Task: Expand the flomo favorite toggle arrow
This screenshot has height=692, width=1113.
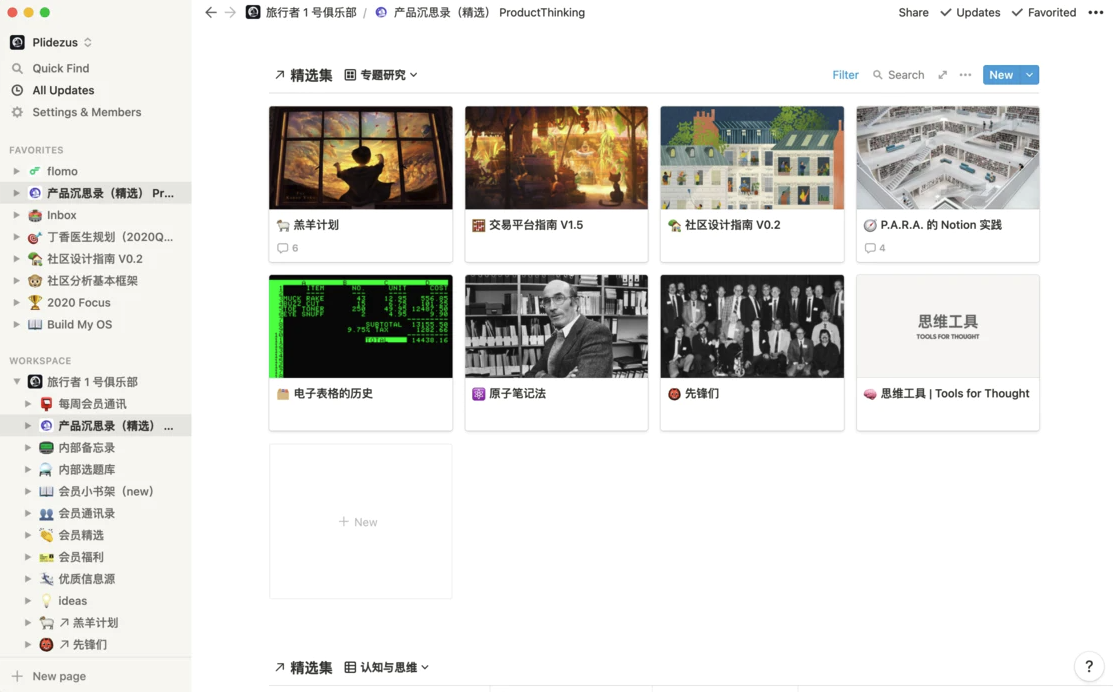Action: (x=16, y=171)
